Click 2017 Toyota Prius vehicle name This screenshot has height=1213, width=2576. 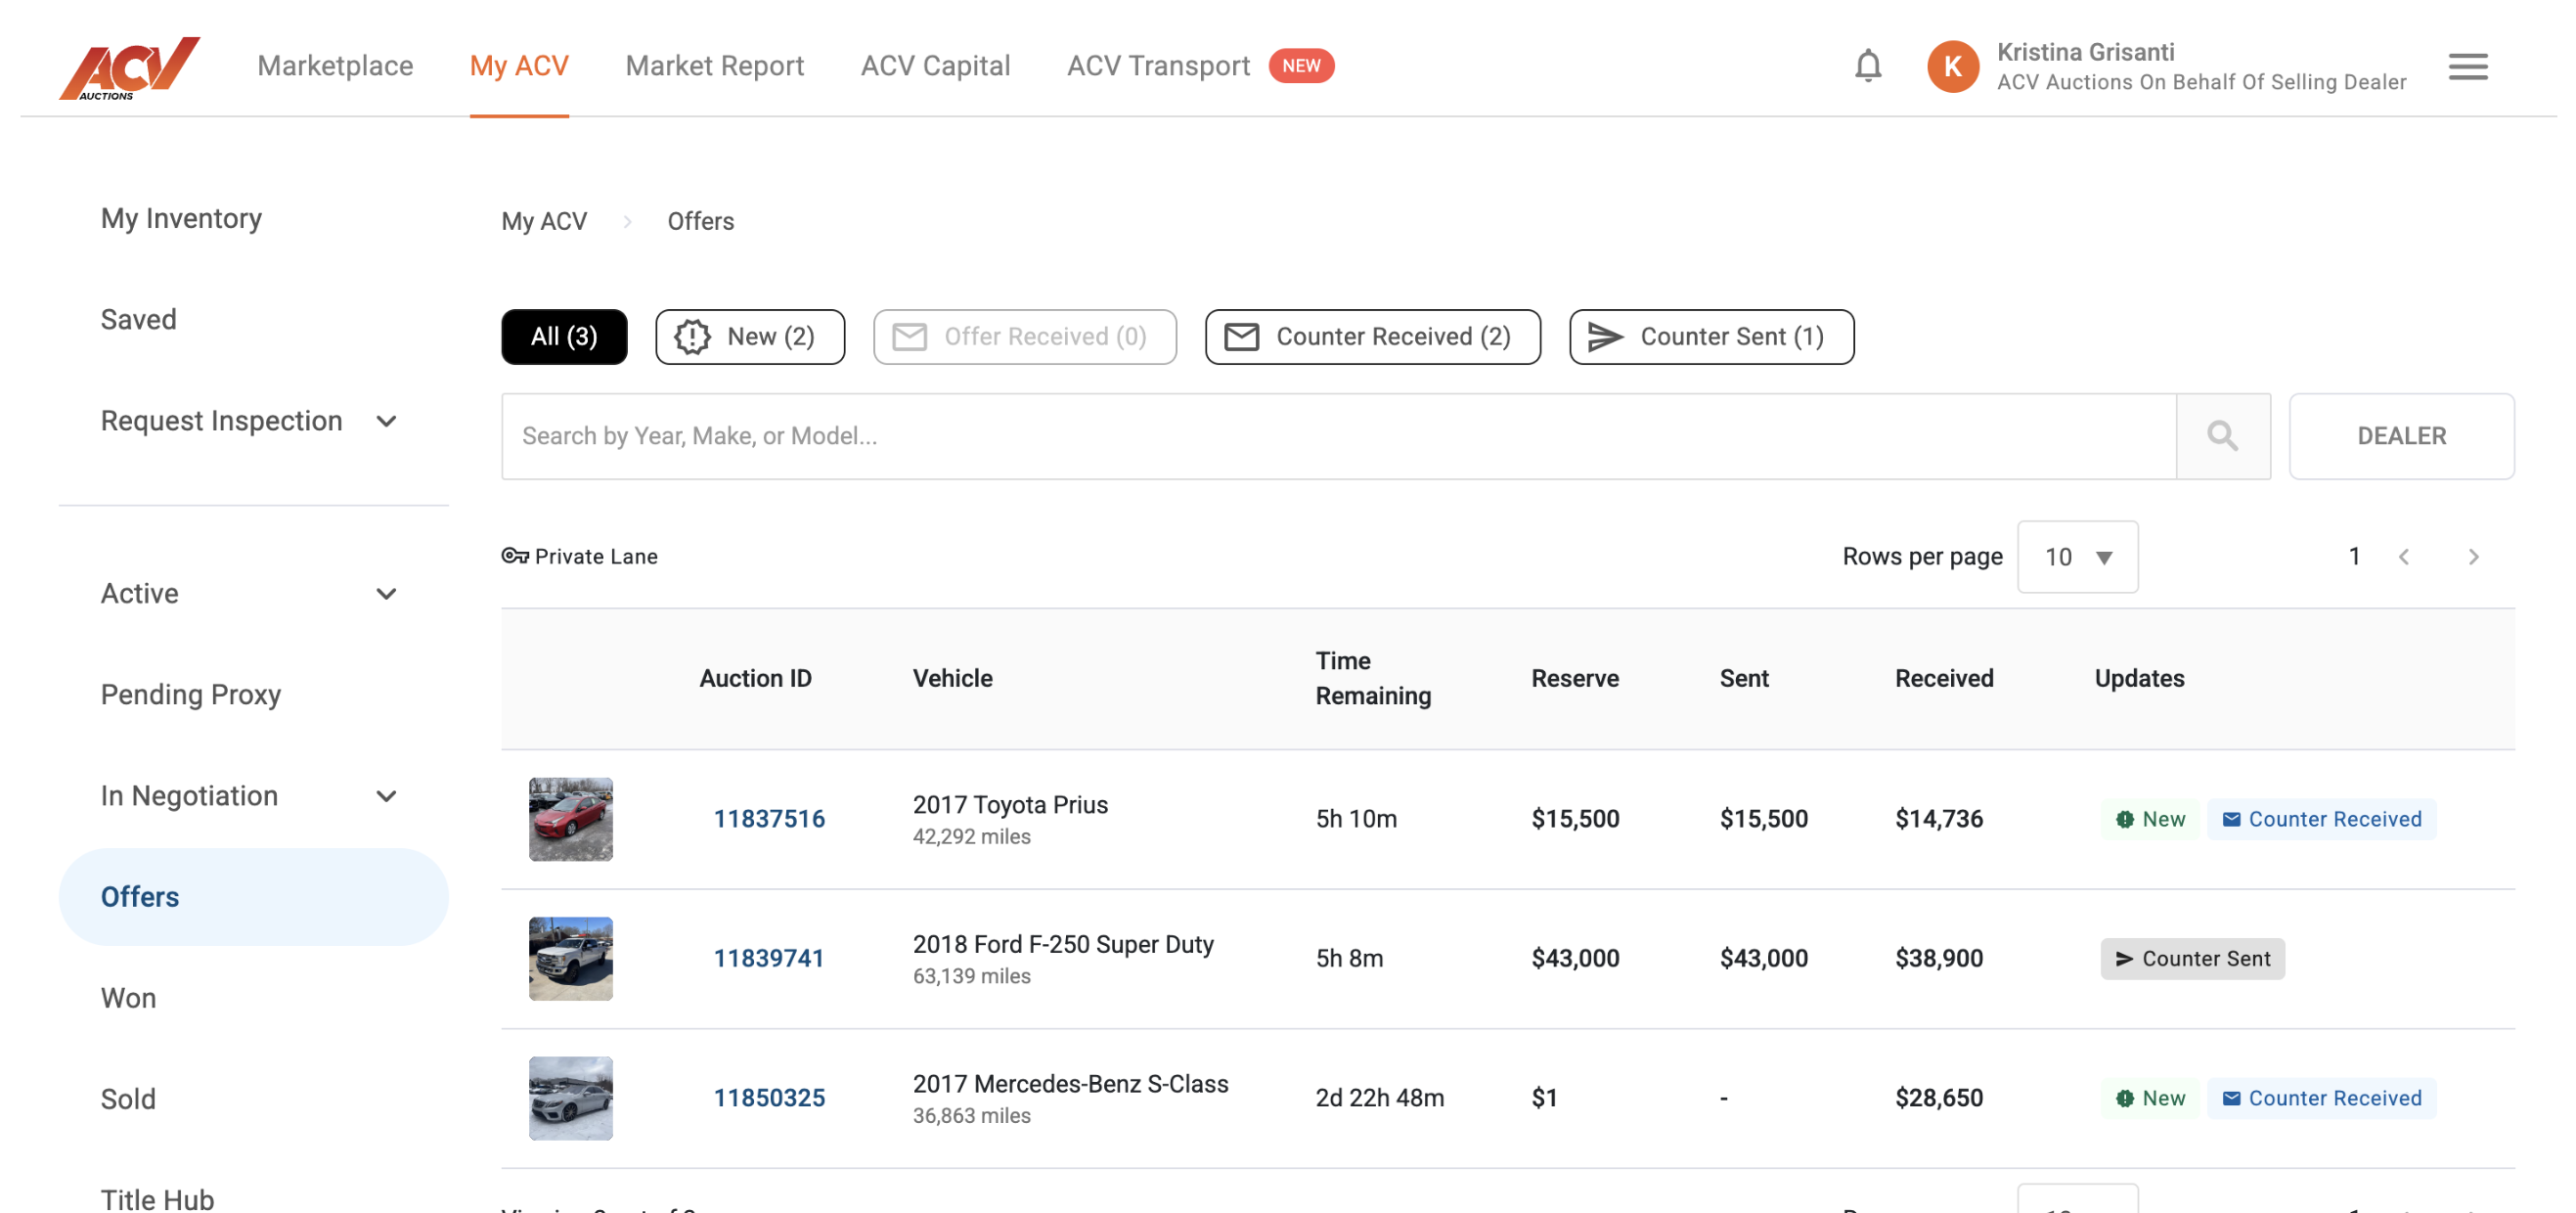click(1010, 804)
